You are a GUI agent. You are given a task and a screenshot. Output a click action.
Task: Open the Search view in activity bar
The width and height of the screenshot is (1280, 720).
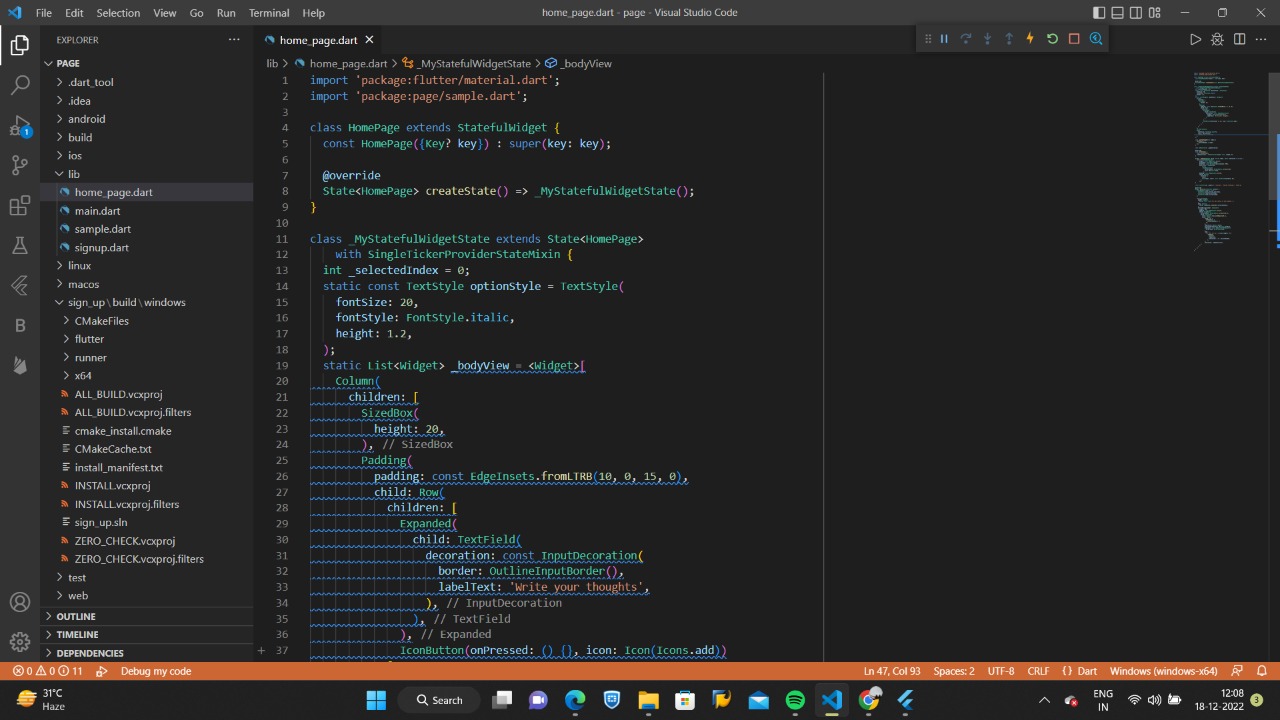tap(20, 86)
